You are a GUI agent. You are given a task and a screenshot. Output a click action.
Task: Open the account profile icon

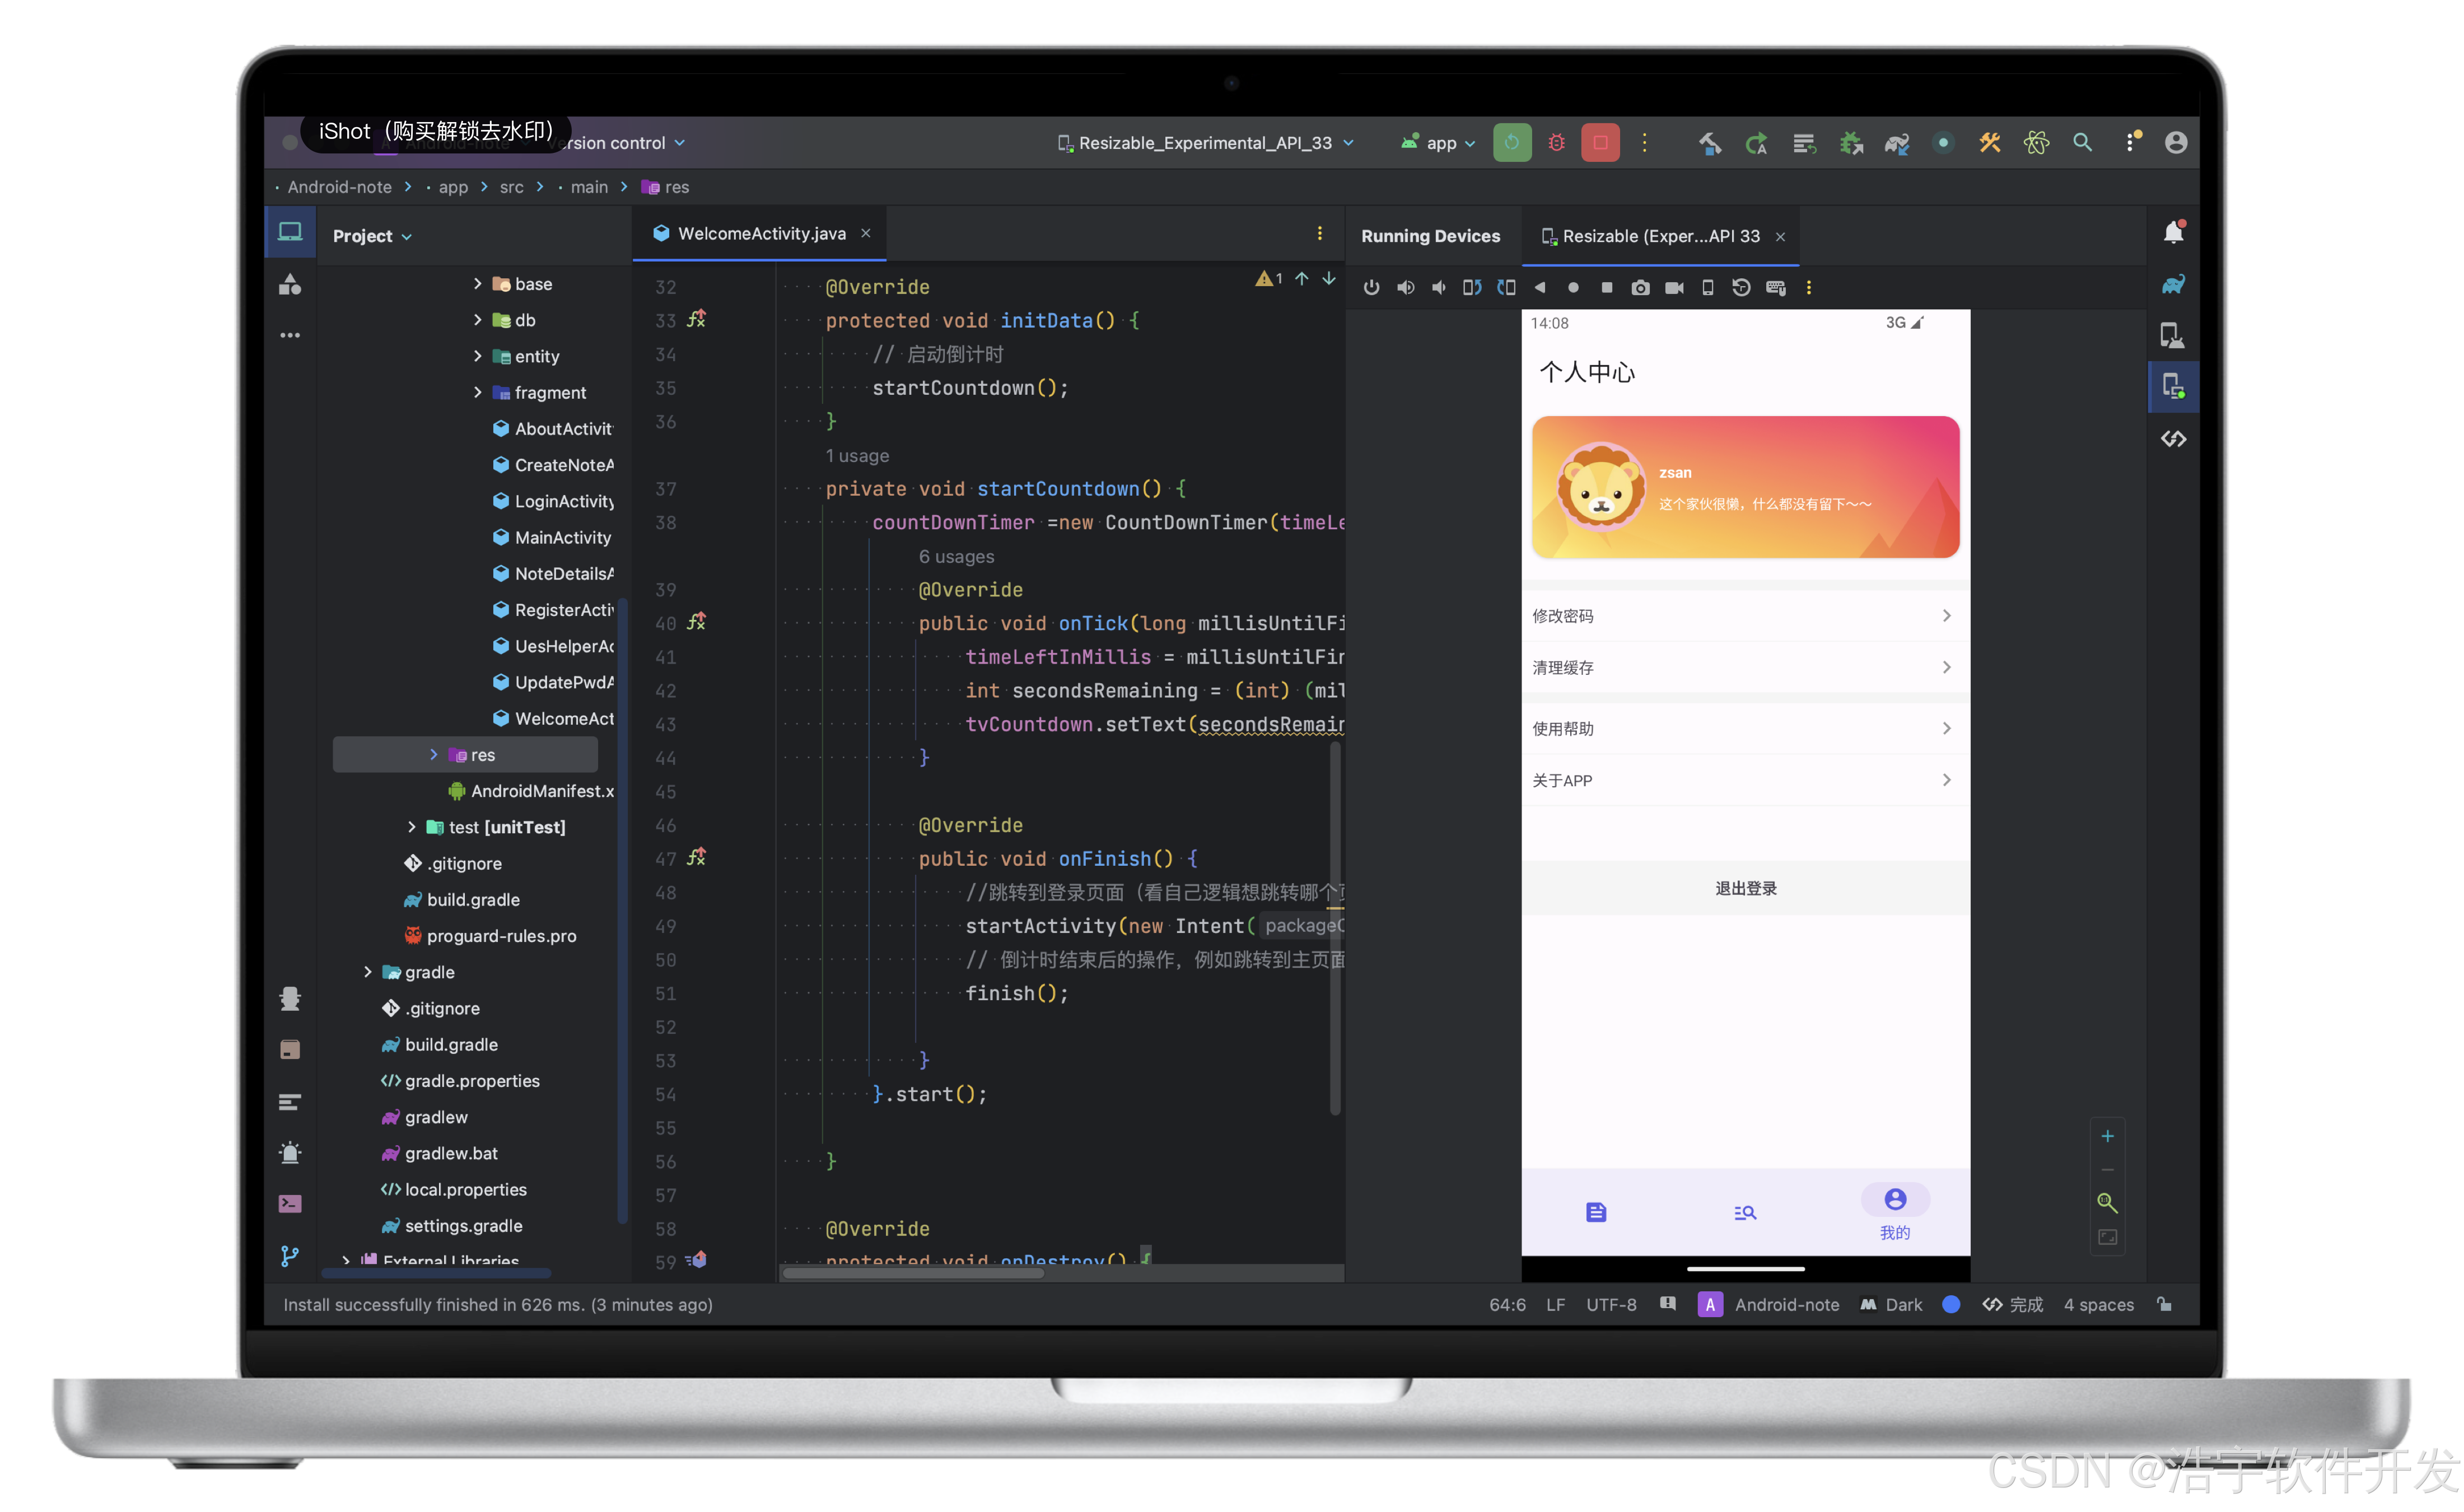pyautogui.click(x=2176, y=143)
